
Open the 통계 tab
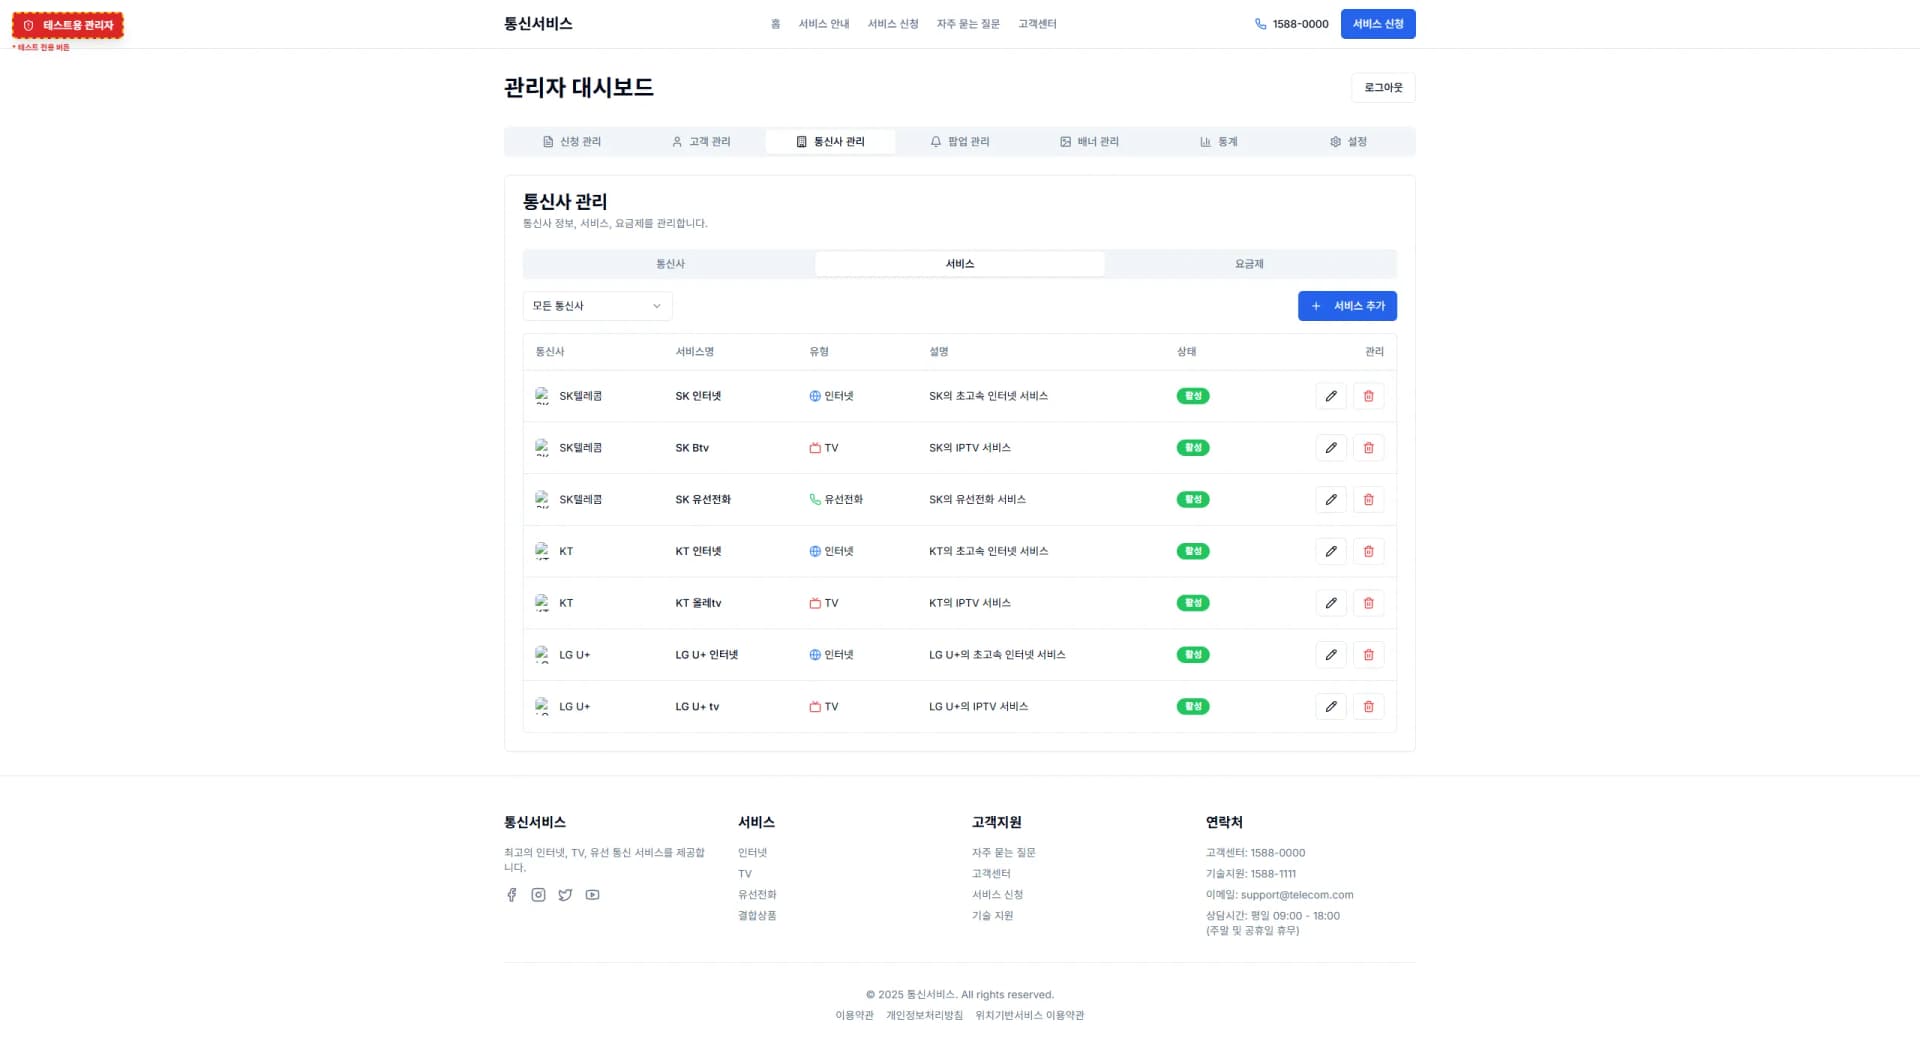click(1218, 142)
